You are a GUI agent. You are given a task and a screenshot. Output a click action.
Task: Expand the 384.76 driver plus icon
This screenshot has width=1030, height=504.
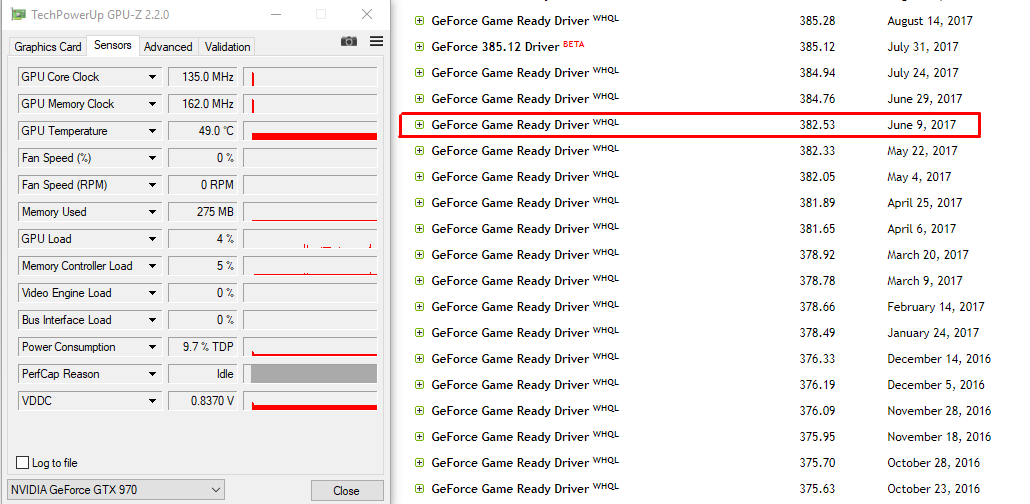point(419,99)
